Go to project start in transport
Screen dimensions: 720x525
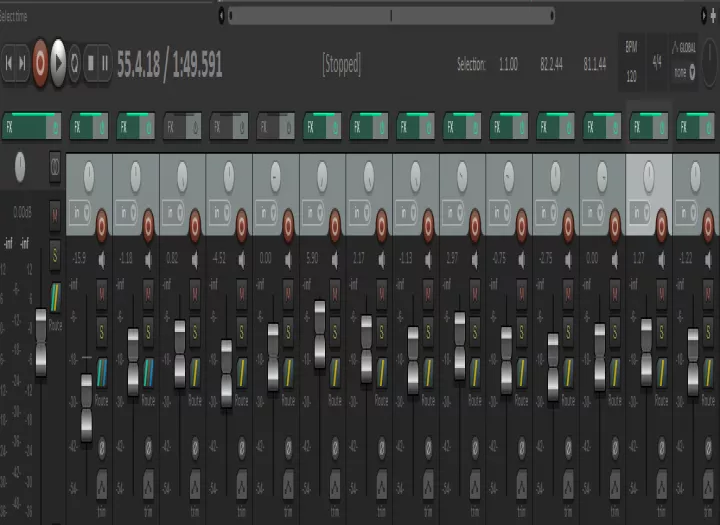coord(9,63)
